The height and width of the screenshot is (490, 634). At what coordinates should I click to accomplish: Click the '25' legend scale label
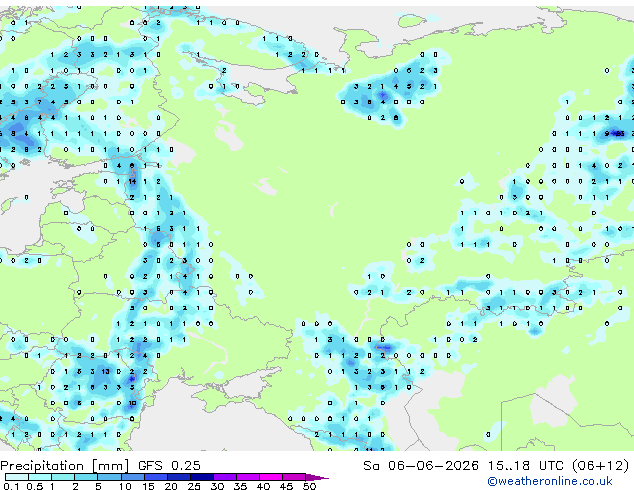[x=194, y=486]
